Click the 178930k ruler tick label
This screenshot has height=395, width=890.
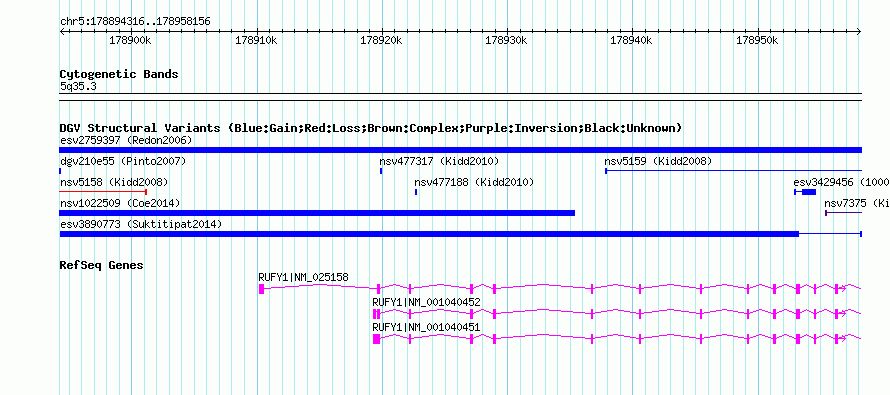click(x=507, y=40)
